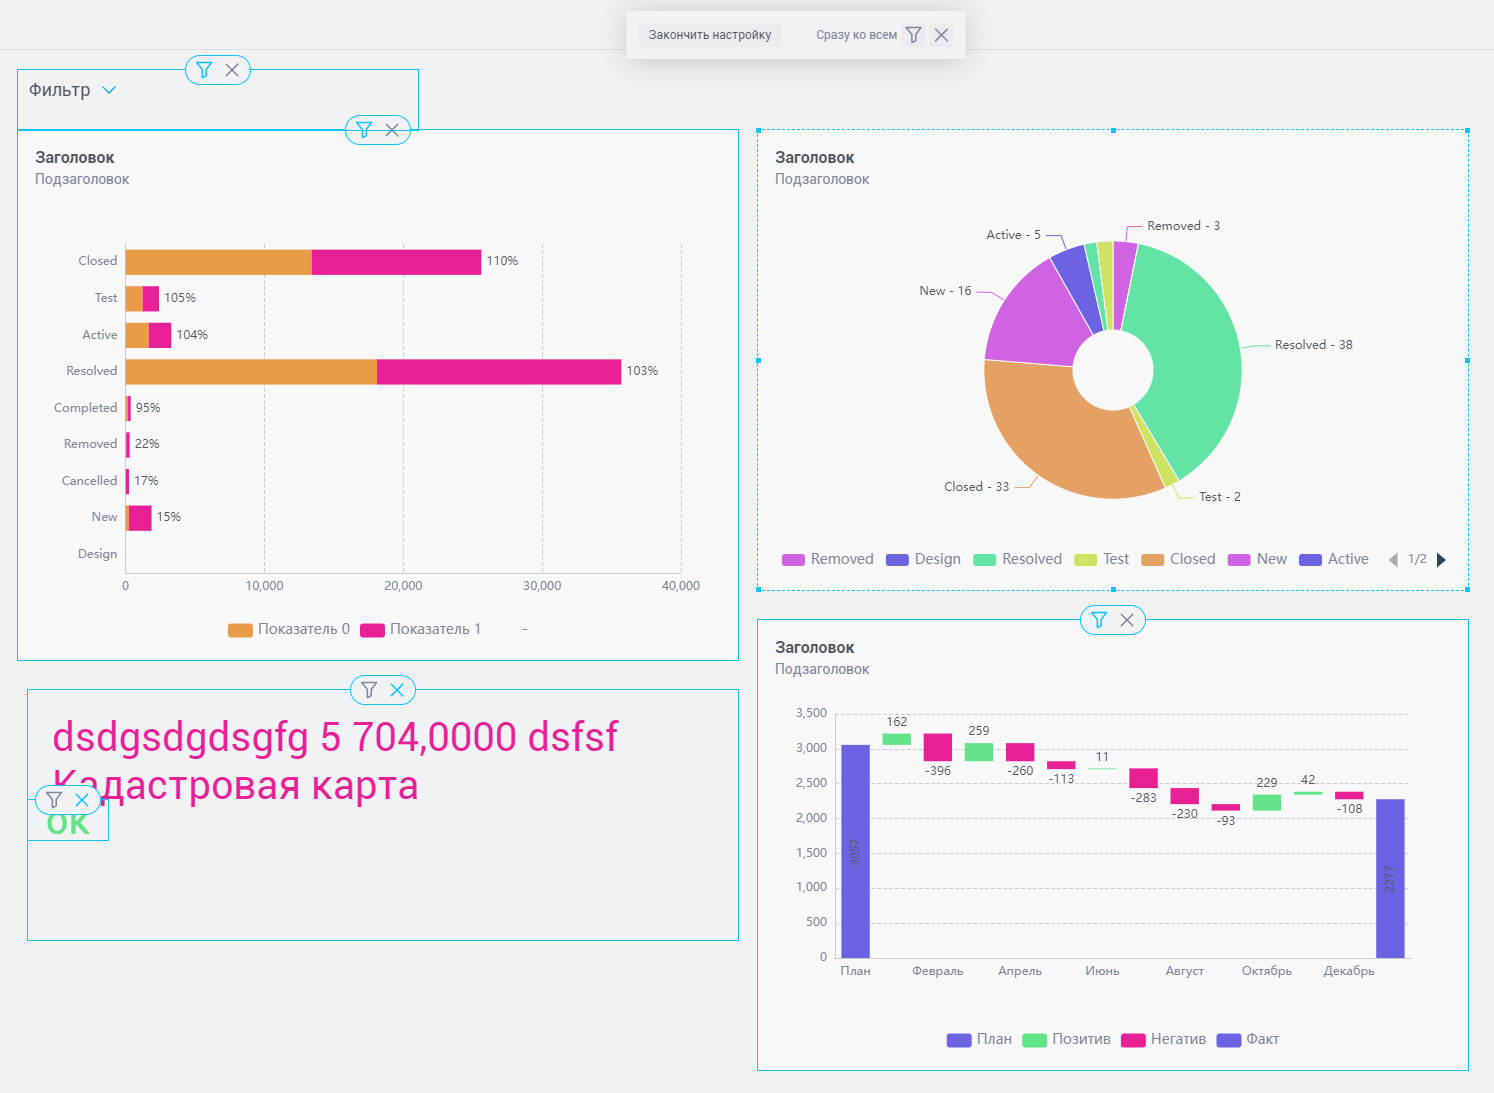Click the 162 waterfall bar

(x=897, y=739)
